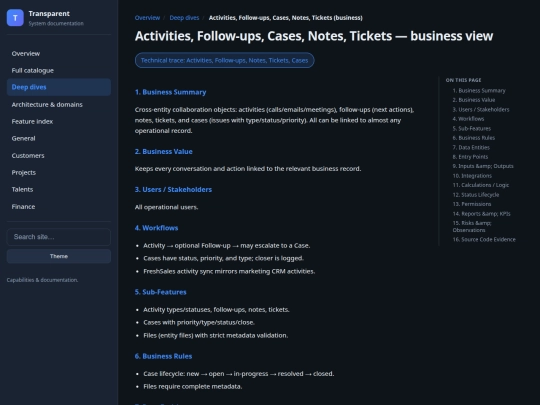The height and width of the screenshot is (405, 540).
Task: Toggle the Theme button
Action: click(x=59, y=256)
